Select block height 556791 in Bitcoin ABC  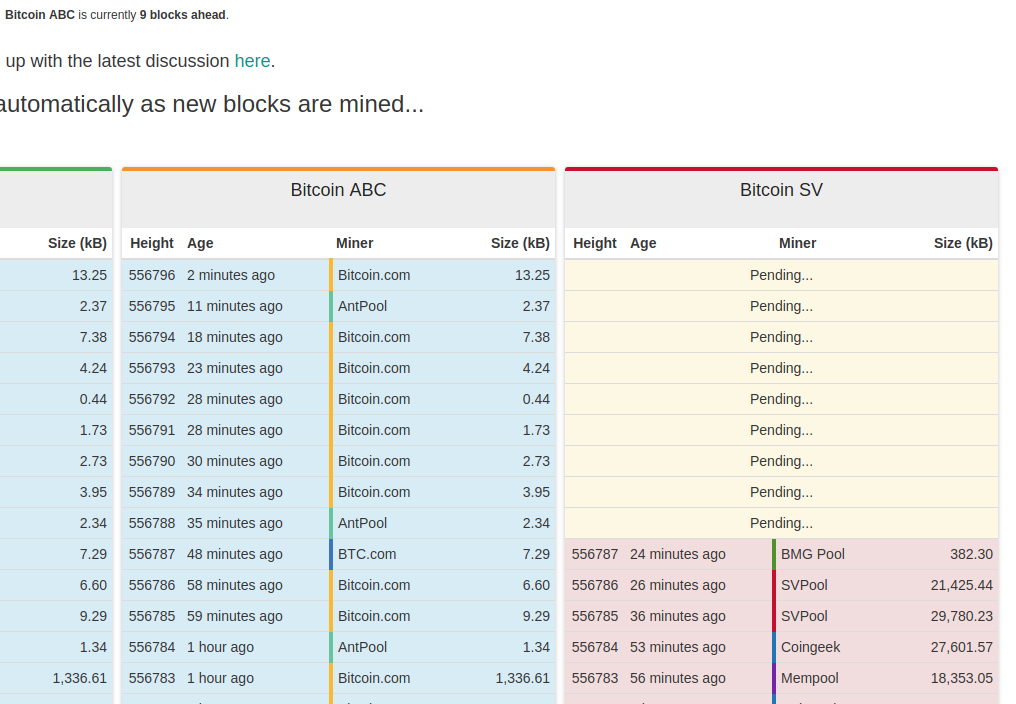pyautogui.click(x=152, y=430)
